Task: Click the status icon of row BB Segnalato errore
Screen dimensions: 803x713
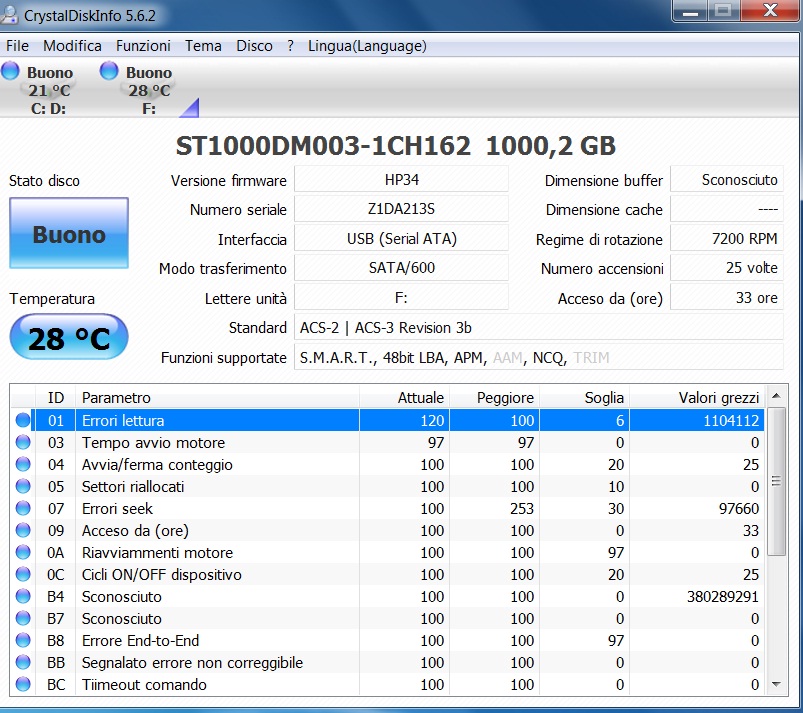Action: [23, 662]
